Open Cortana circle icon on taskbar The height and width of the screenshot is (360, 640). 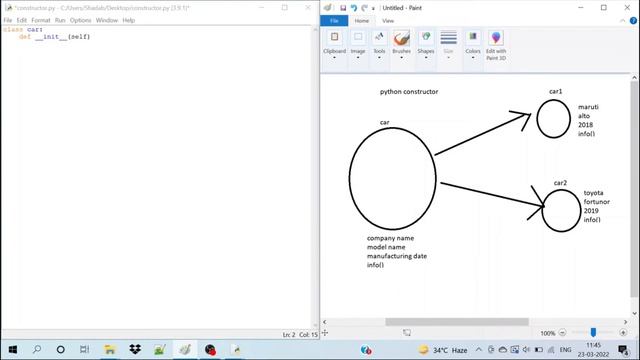pos(60,349)
